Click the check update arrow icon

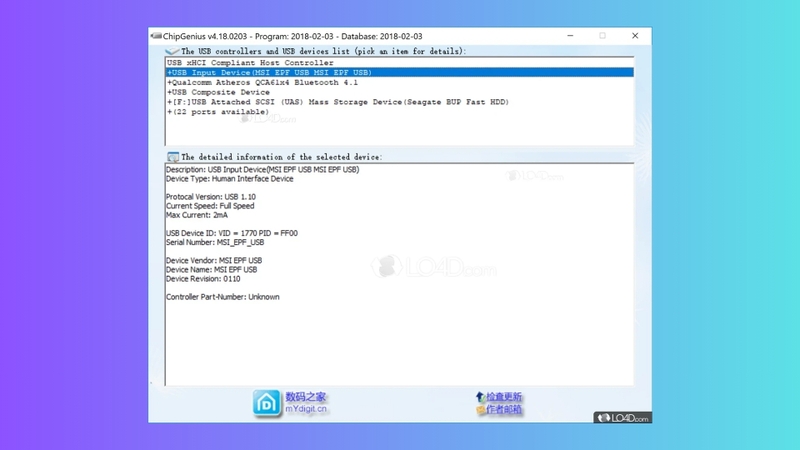[480, 397]
